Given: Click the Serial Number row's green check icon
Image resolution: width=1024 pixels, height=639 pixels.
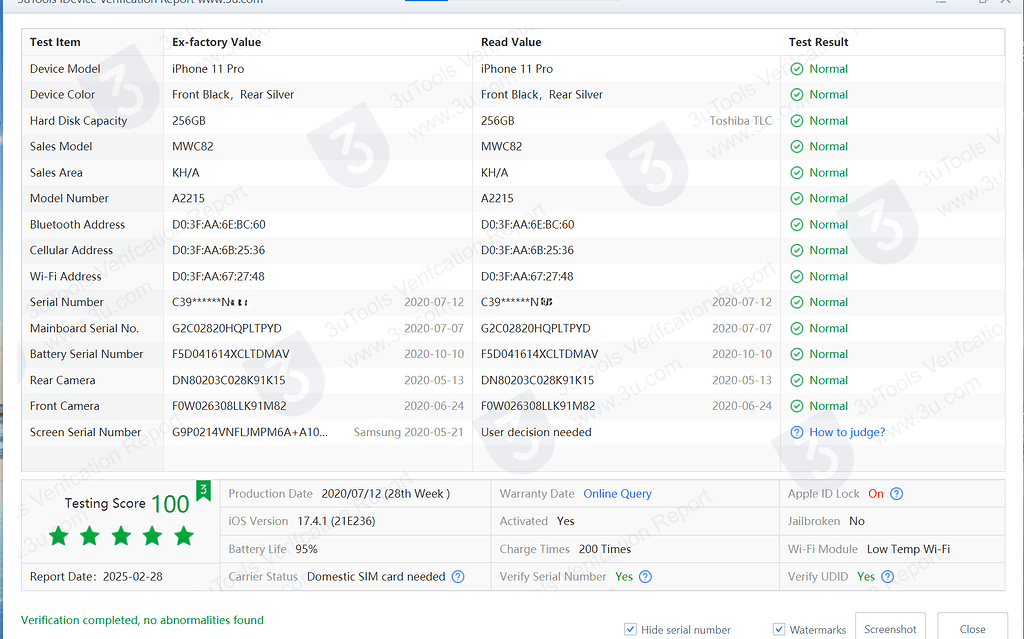Looking at the screenshot, I should (x=797, y=303).
